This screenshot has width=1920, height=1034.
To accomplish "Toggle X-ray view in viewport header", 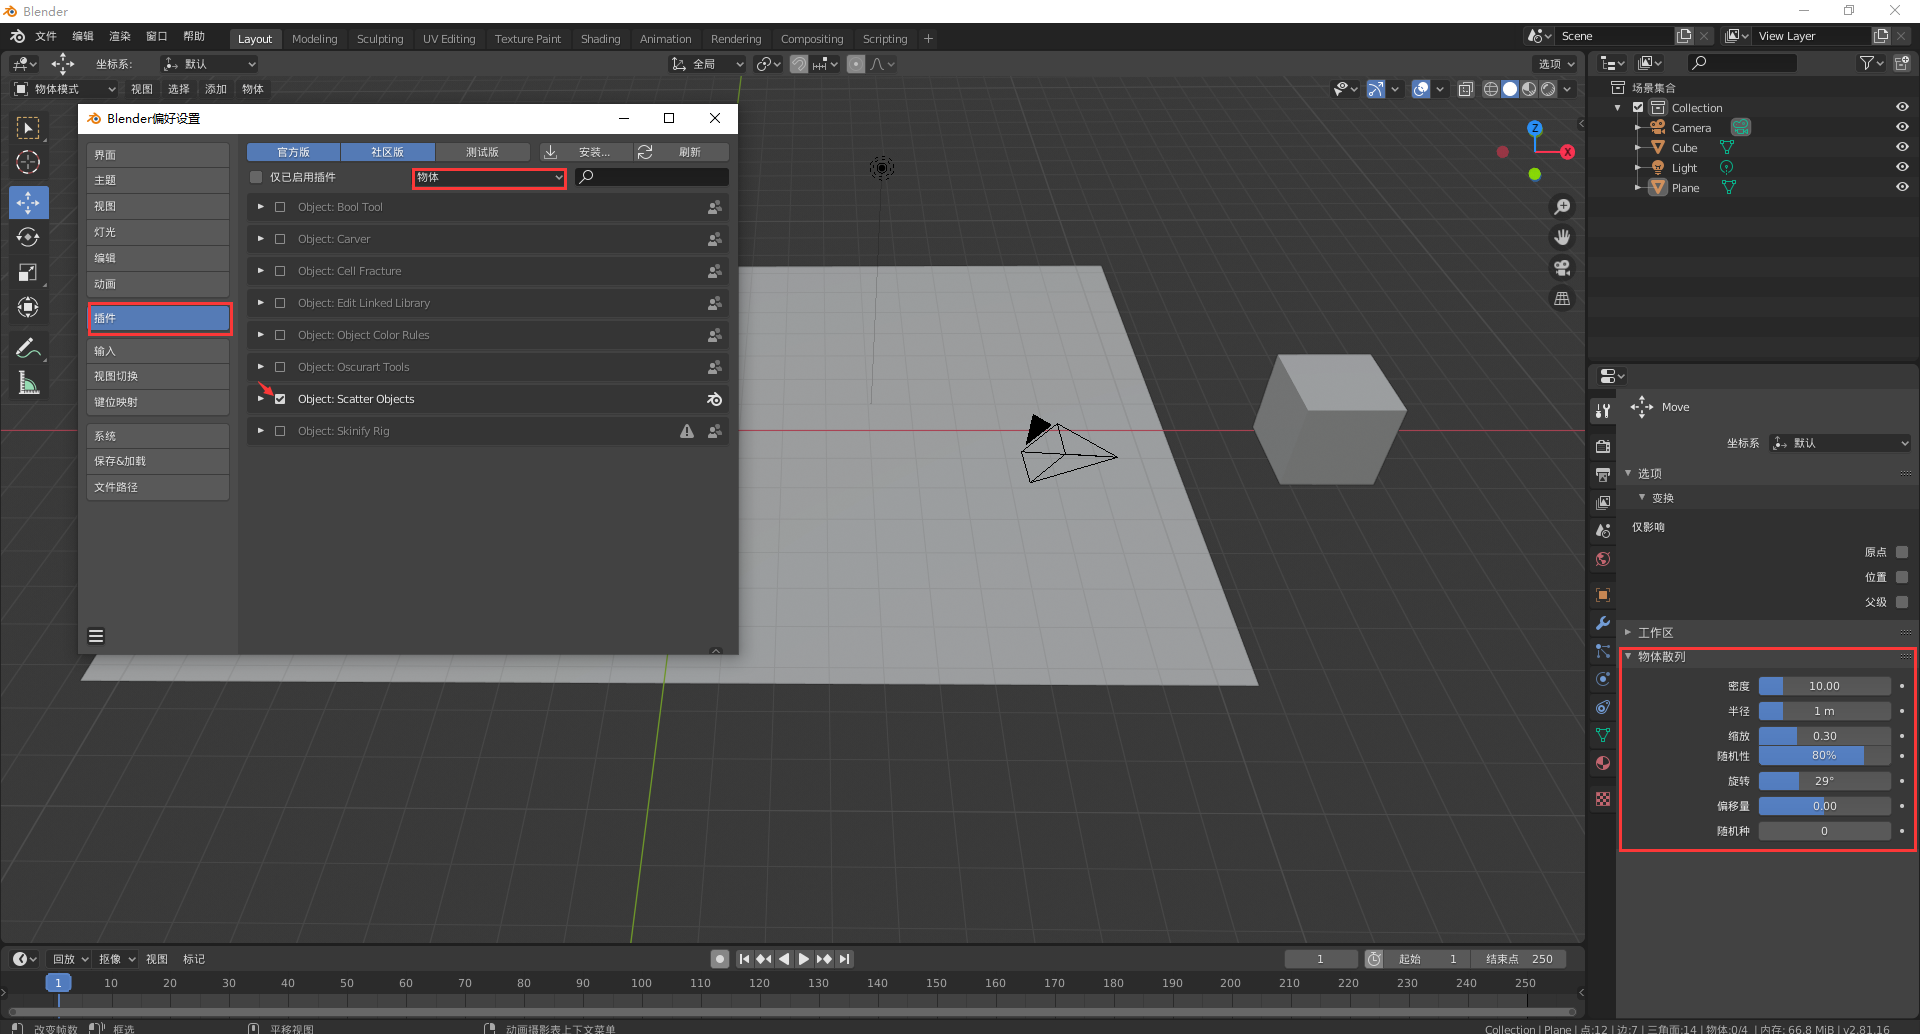I will pos(1465,89).
